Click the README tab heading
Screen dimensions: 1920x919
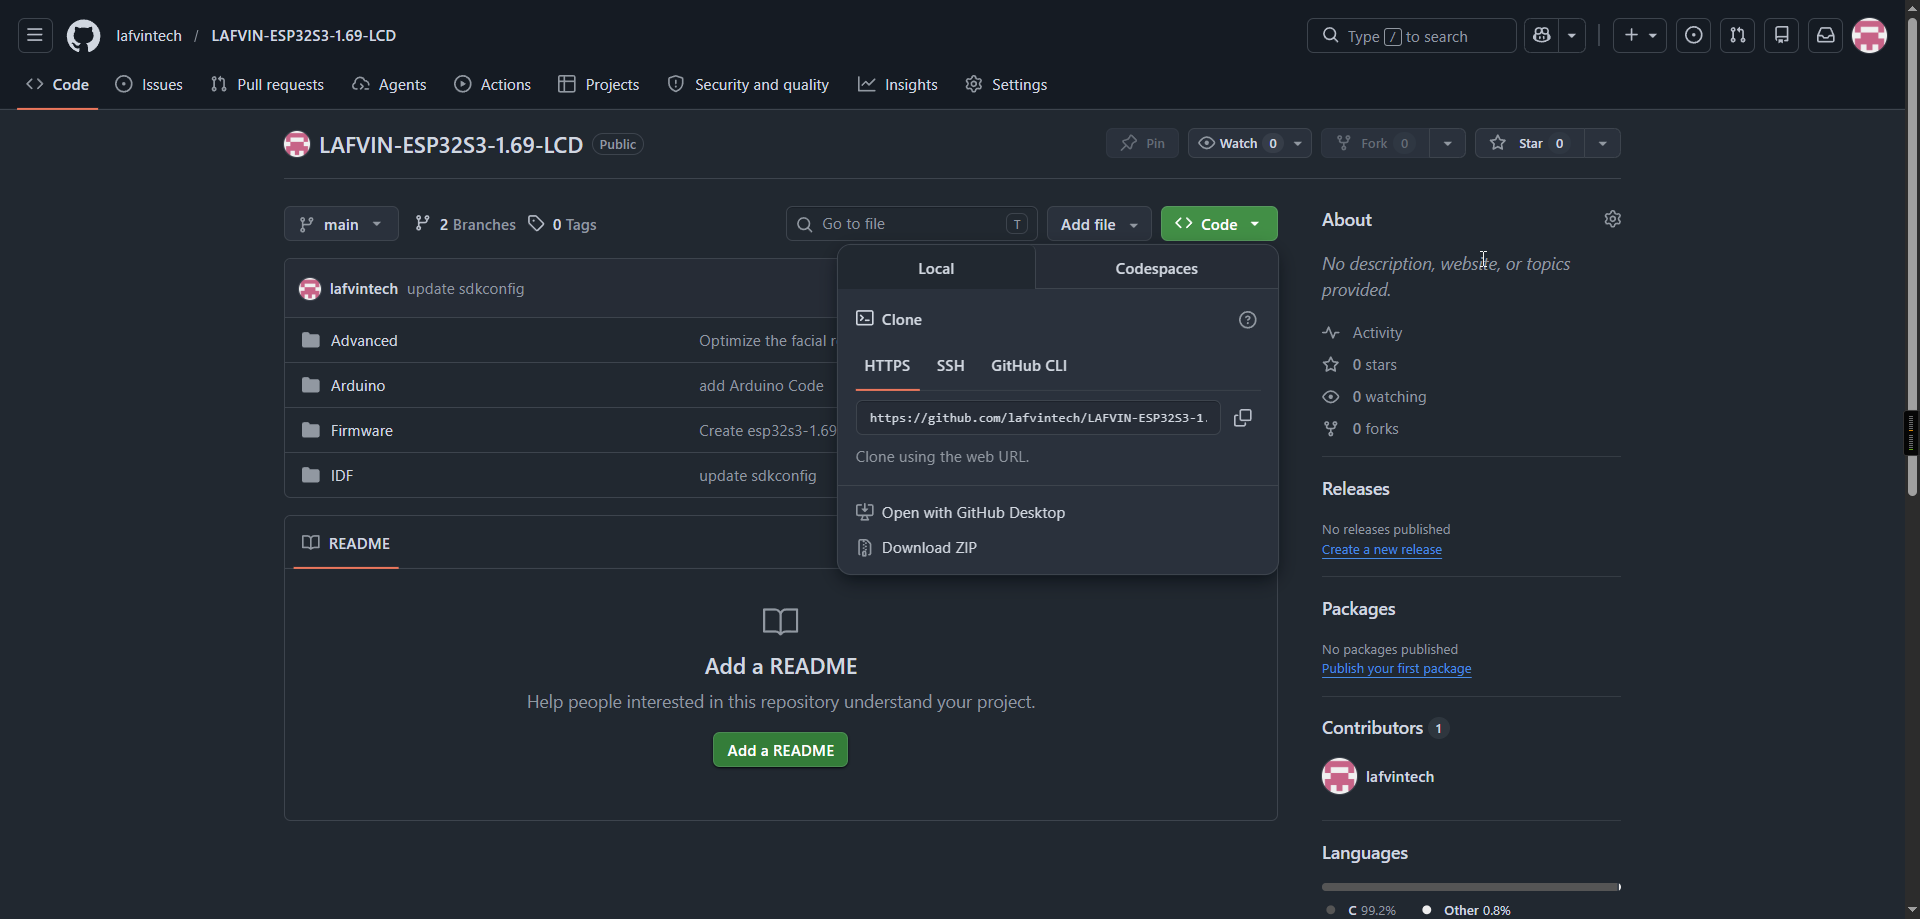click(x=346, y=543)
